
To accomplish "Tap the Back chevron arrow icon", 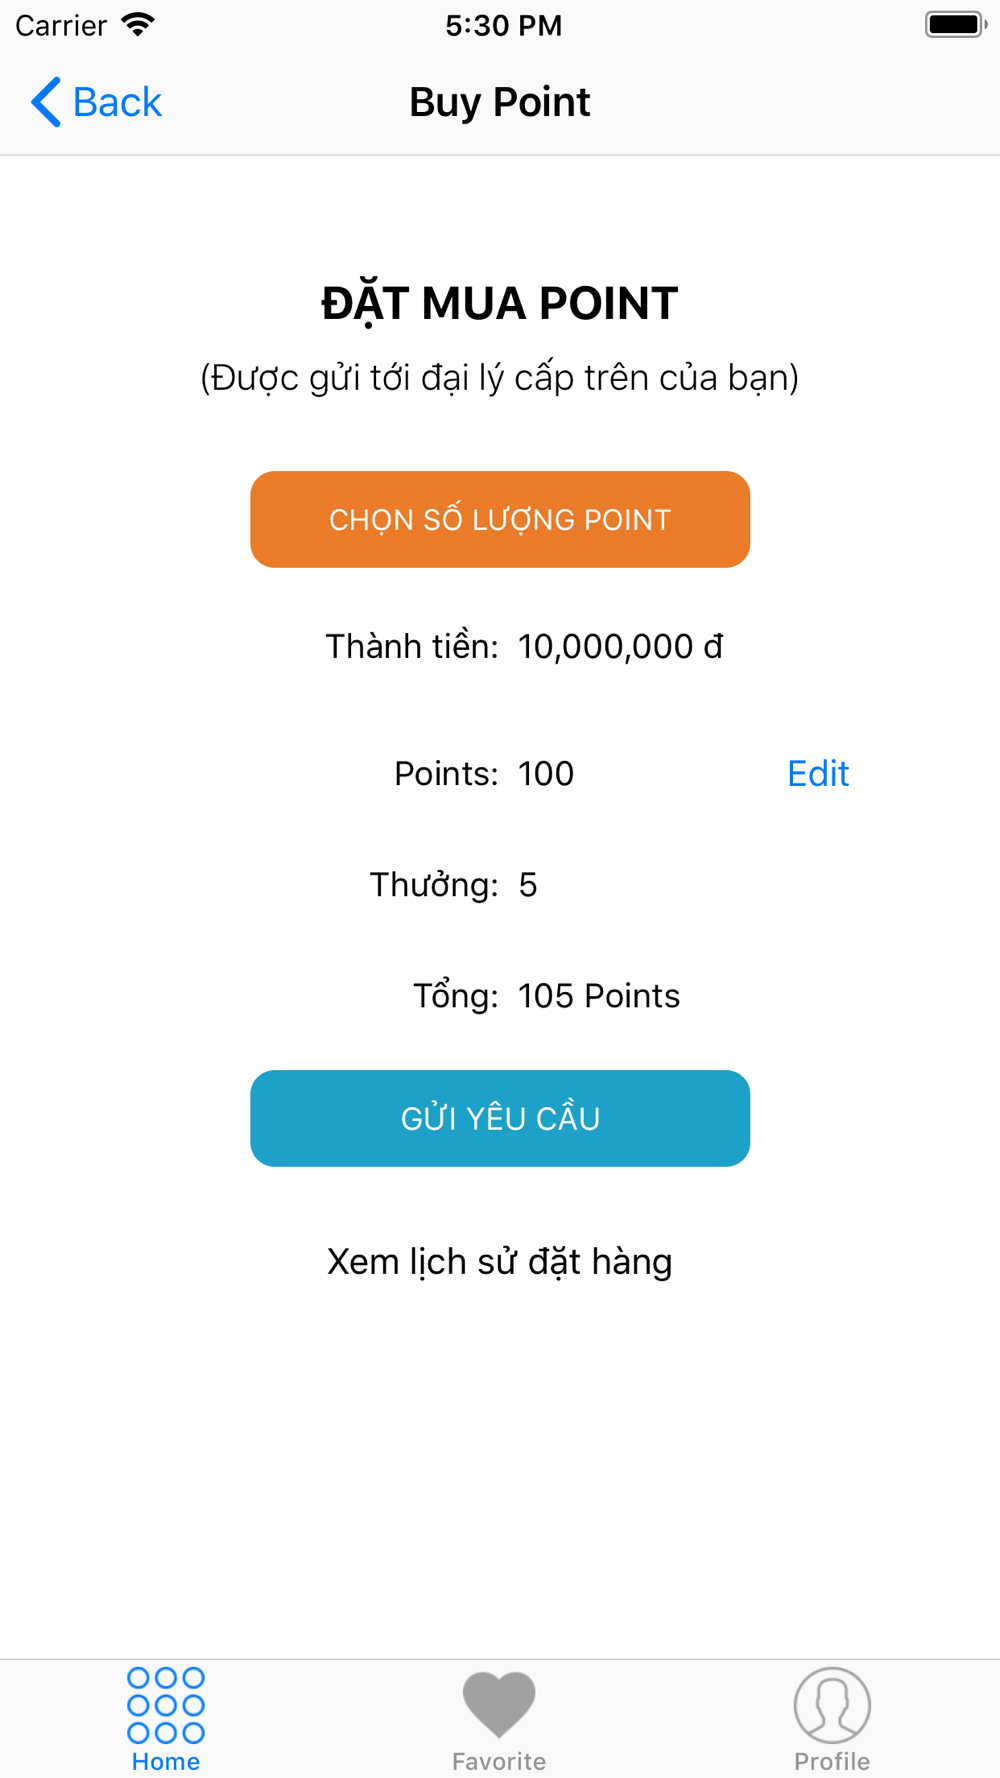I will tap(46, 102).
